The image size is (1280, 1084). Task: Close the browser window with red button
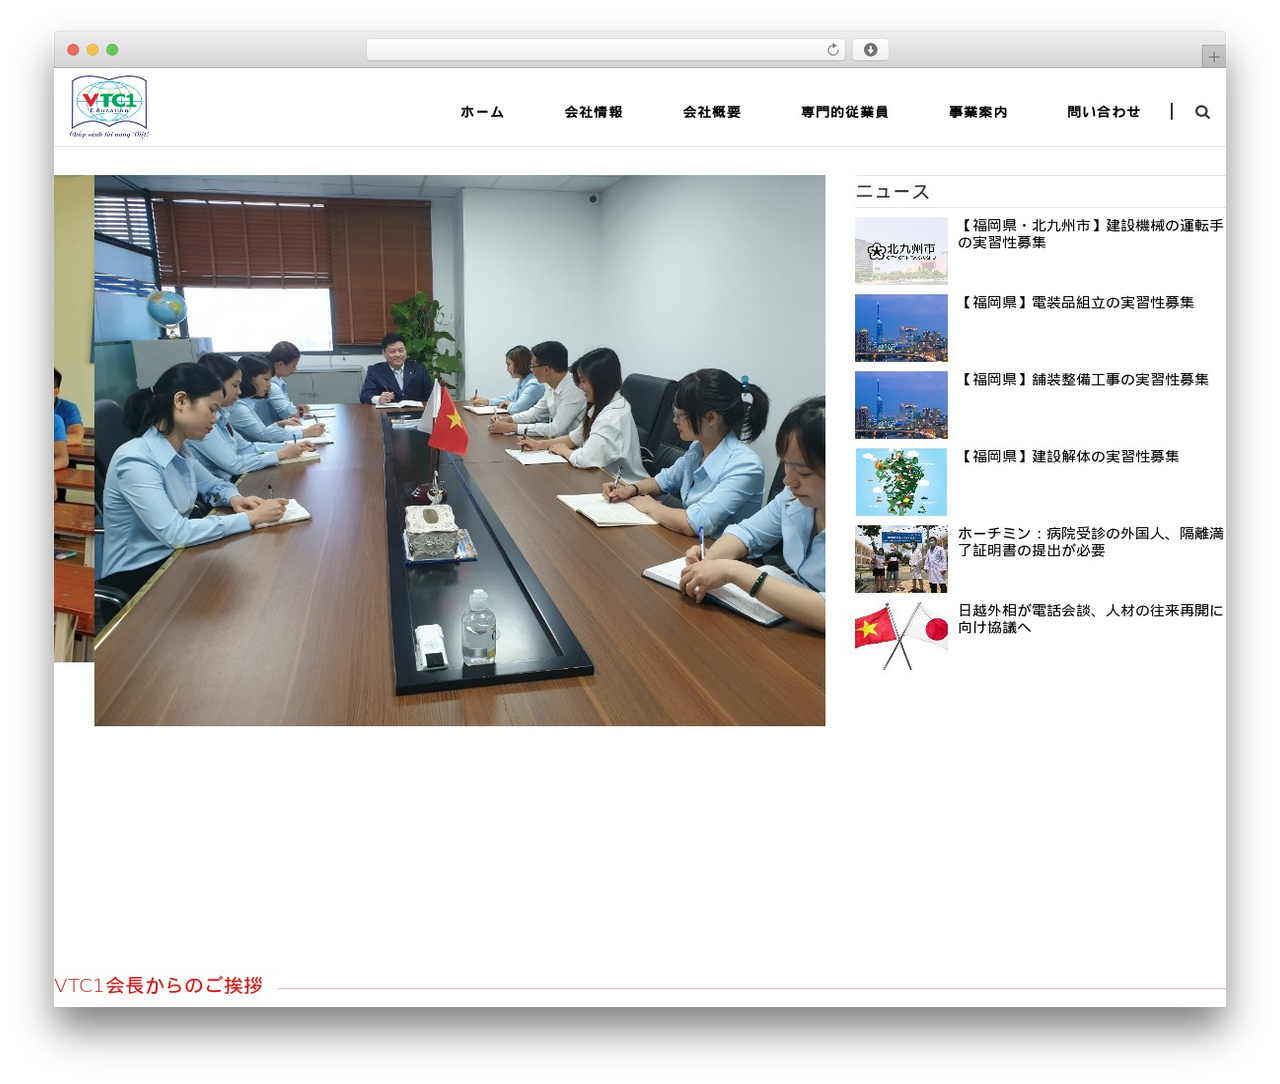coord(73,50)
